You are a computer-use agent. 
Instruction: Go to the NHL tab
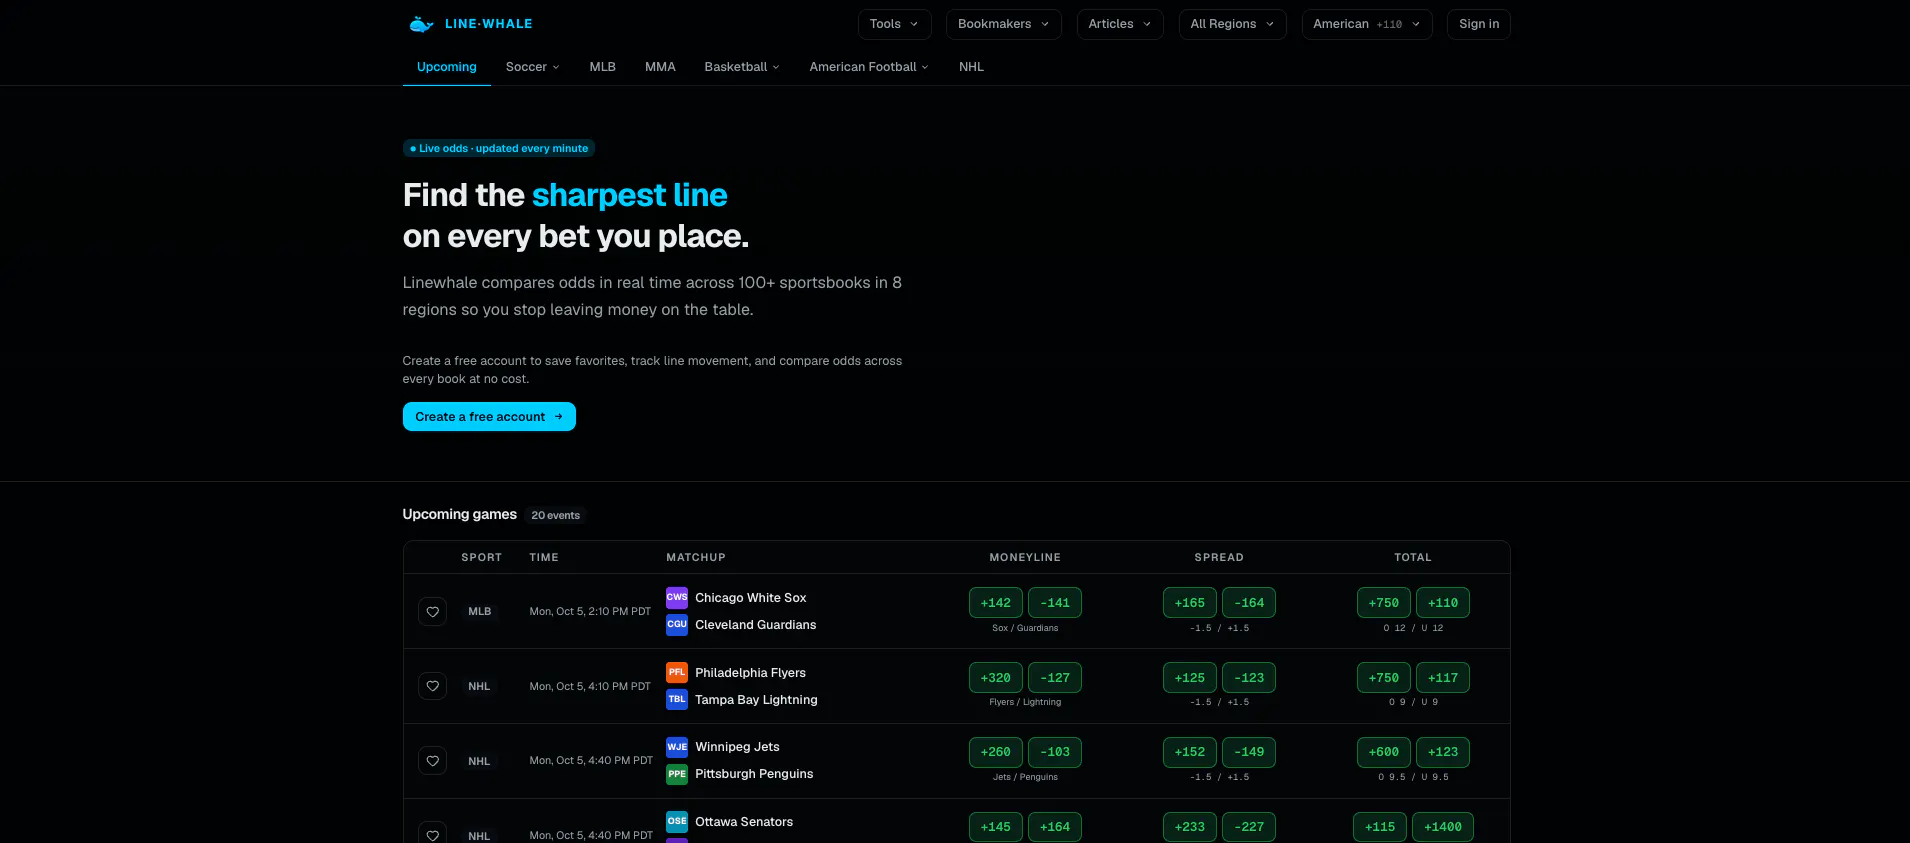click(x=971, y=67)
